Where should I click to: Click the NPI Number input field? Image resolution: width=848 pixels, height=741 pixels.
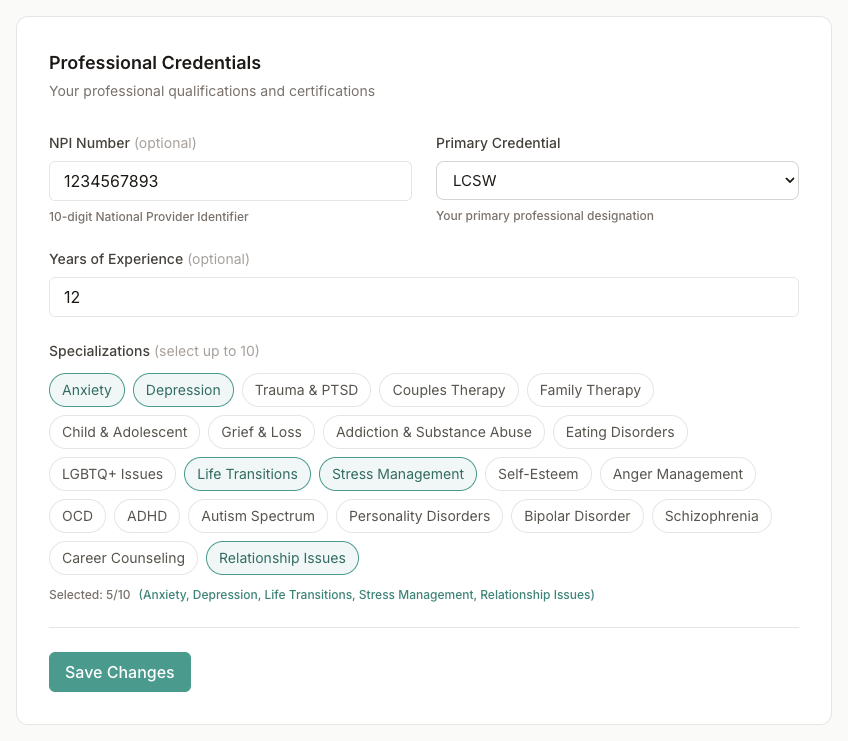pos(230,181)
